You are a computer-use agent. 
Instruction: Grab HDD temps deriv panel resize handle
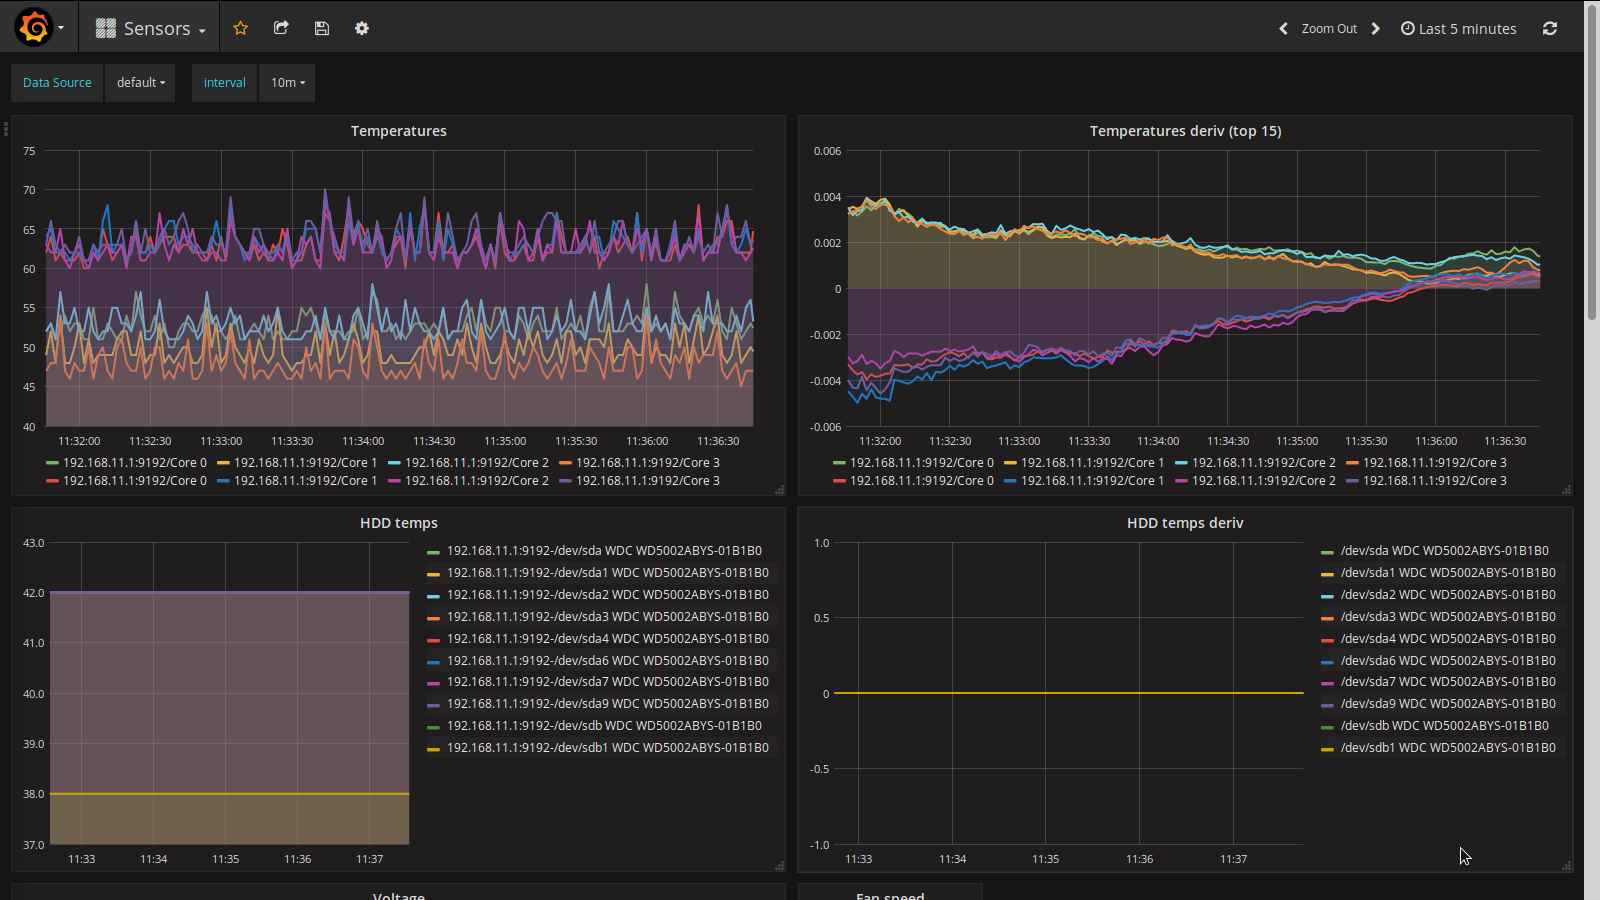click(x=1566, y=866)
